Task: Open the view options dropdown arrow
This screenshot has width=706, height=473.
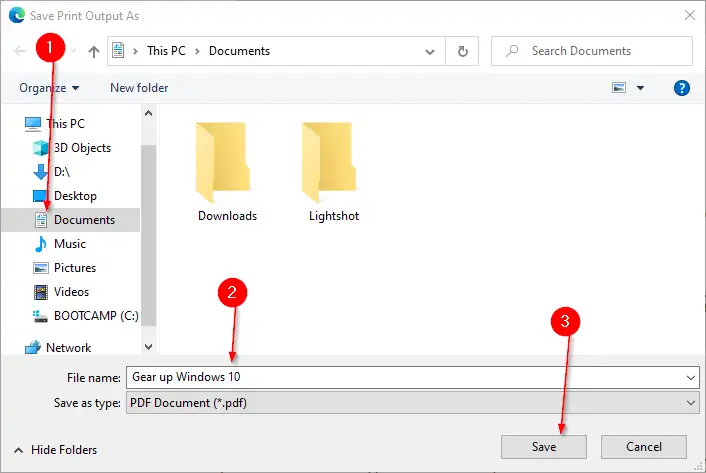Action: pos(640,88)
